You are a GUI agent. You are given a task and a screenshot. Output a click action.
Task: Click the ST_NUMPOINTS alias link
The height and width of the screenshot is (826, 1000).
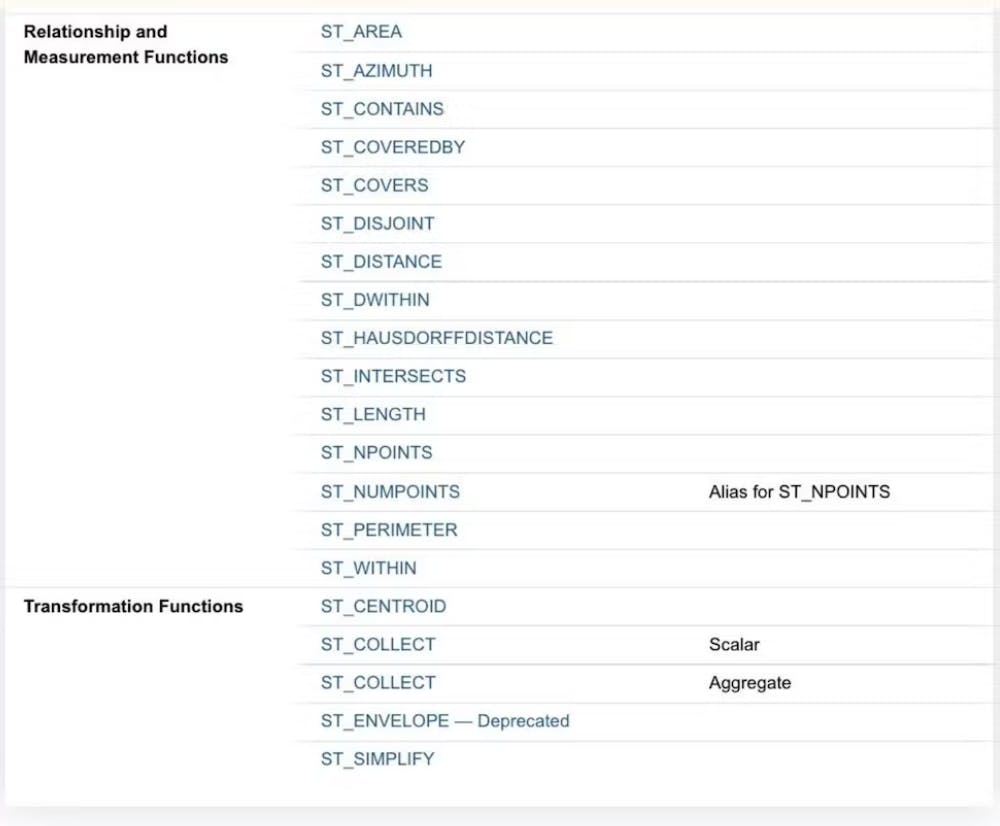tap(390, 491)
